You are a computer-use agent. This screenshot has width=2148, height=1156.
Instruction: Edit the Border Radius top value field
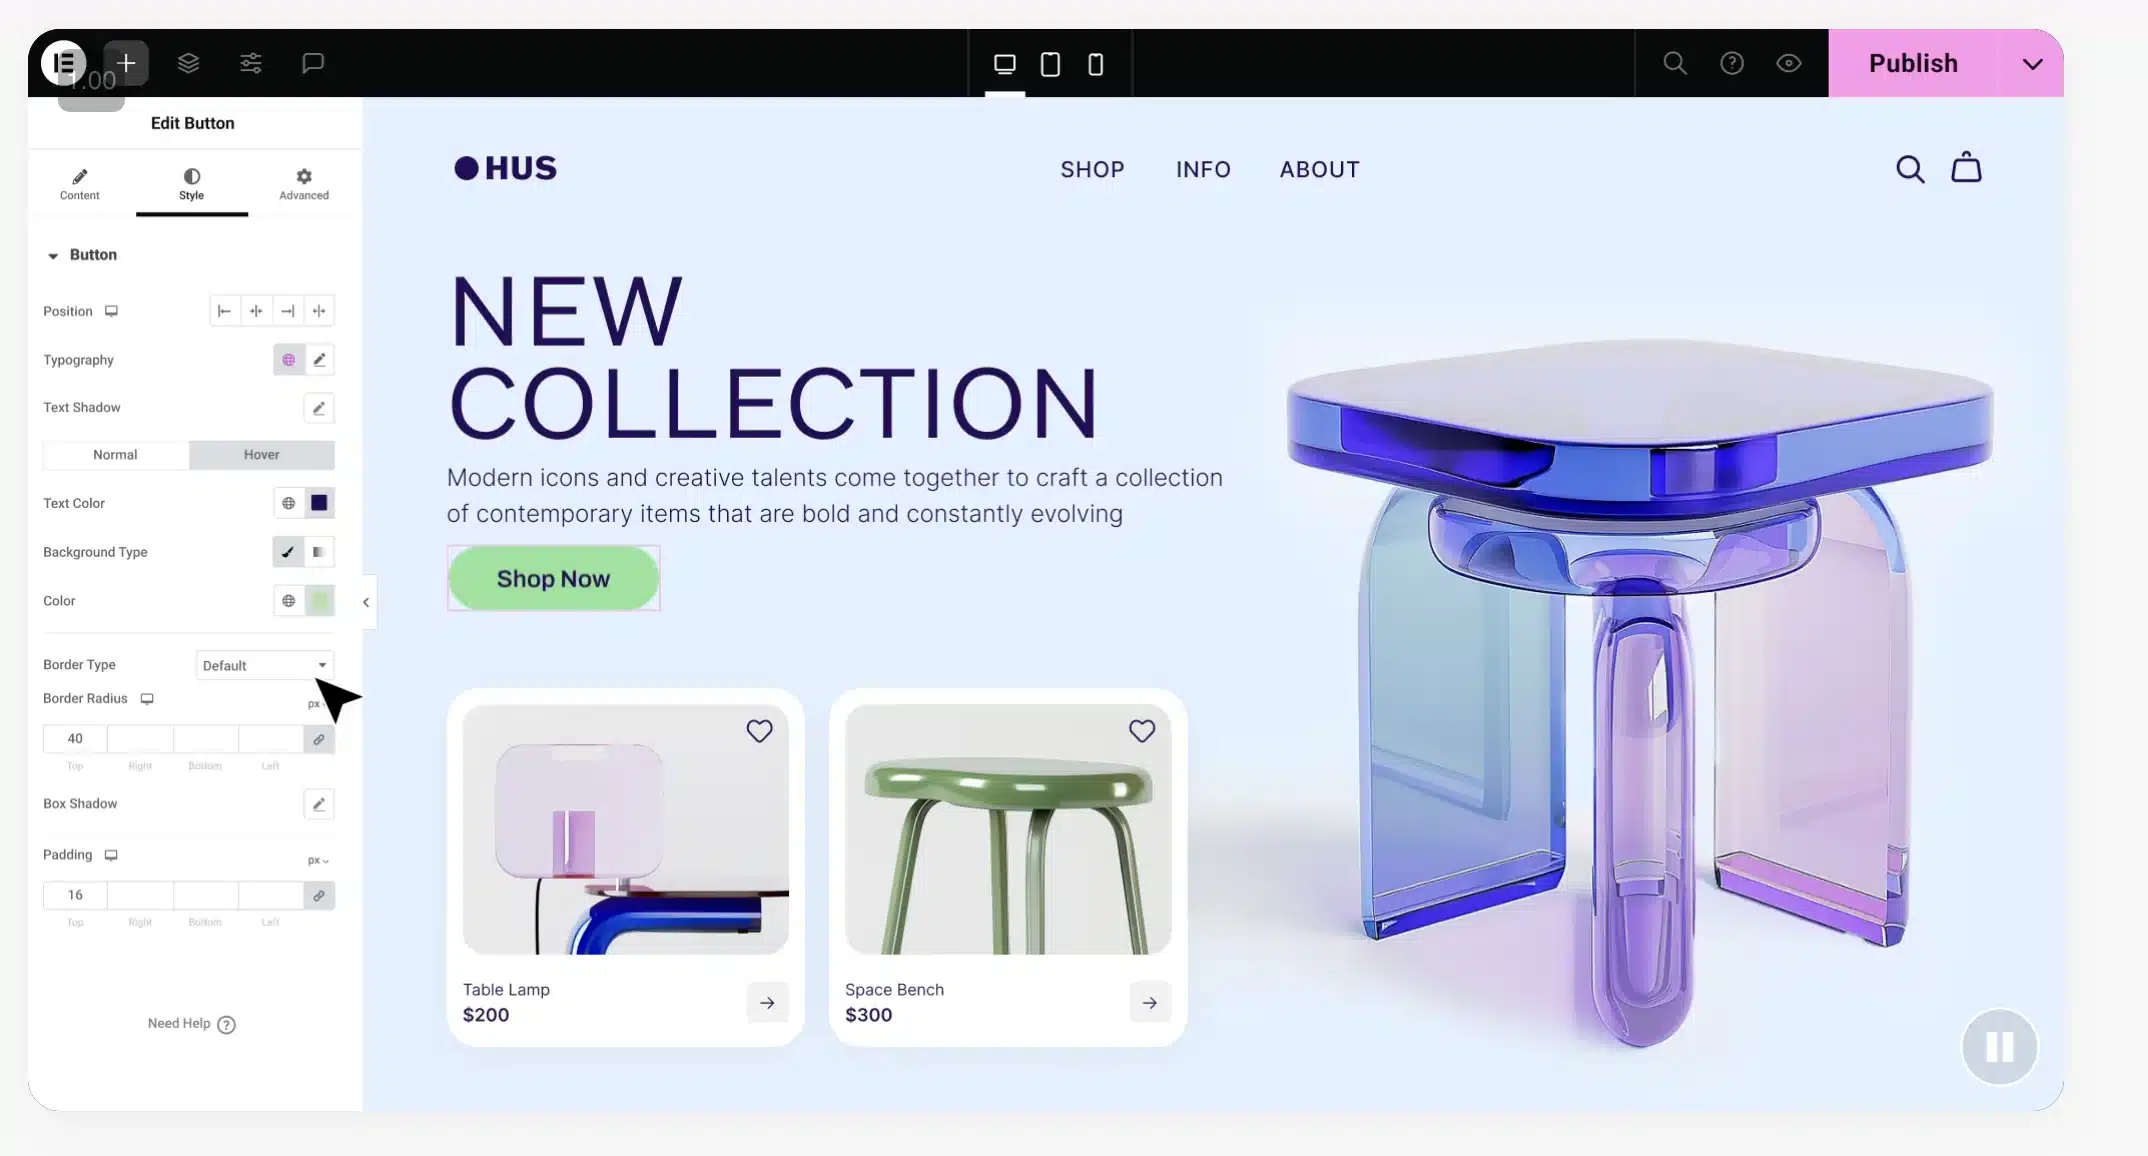pyautogui.click(x=74, y=739)
